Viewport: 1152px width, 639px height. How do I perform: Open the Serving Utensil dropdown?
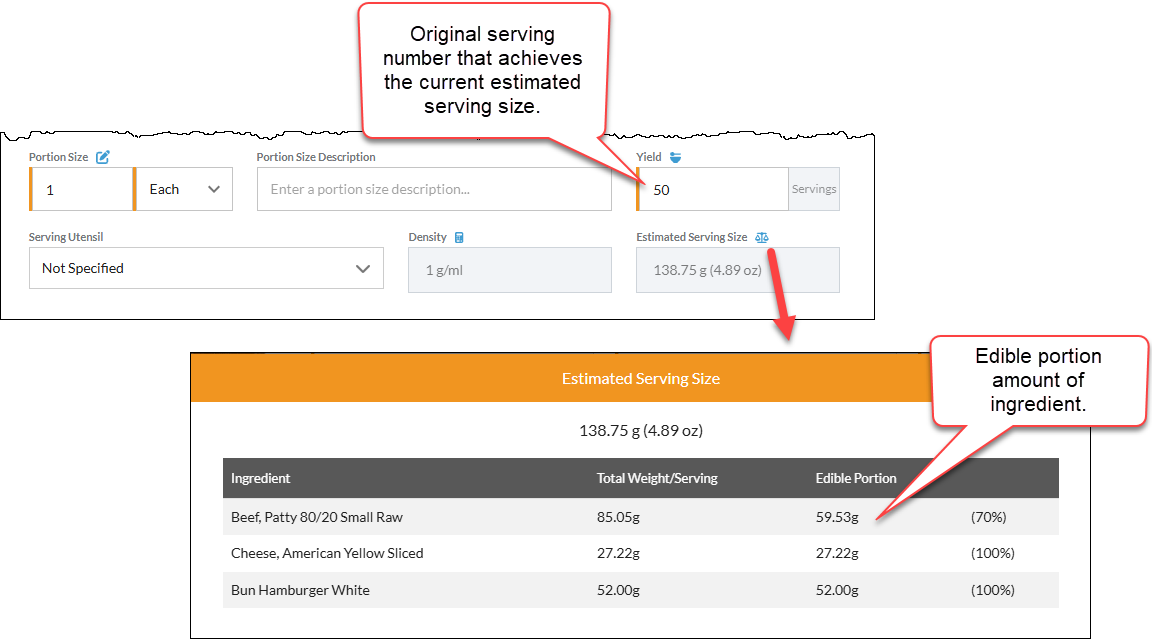206,268
